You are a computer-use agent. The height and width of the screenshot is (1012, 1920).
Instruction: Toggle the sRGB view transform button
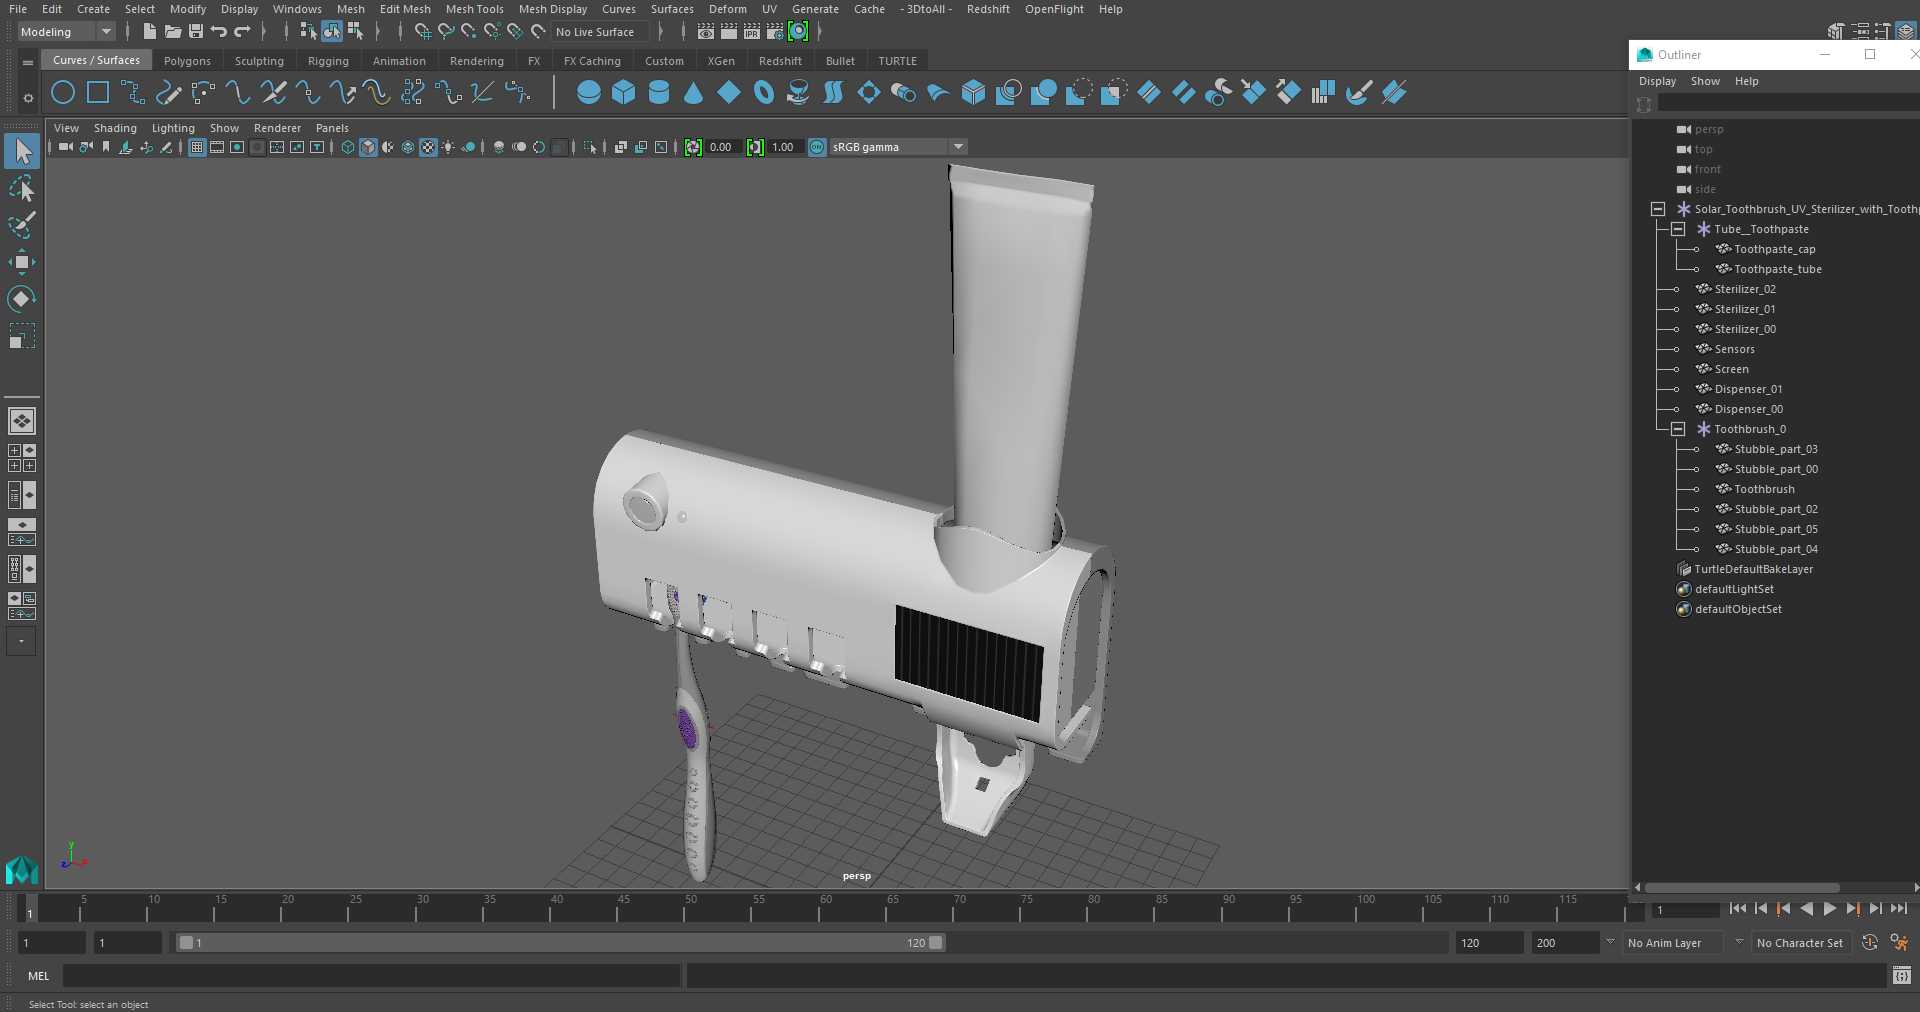[x=817, y=147]
